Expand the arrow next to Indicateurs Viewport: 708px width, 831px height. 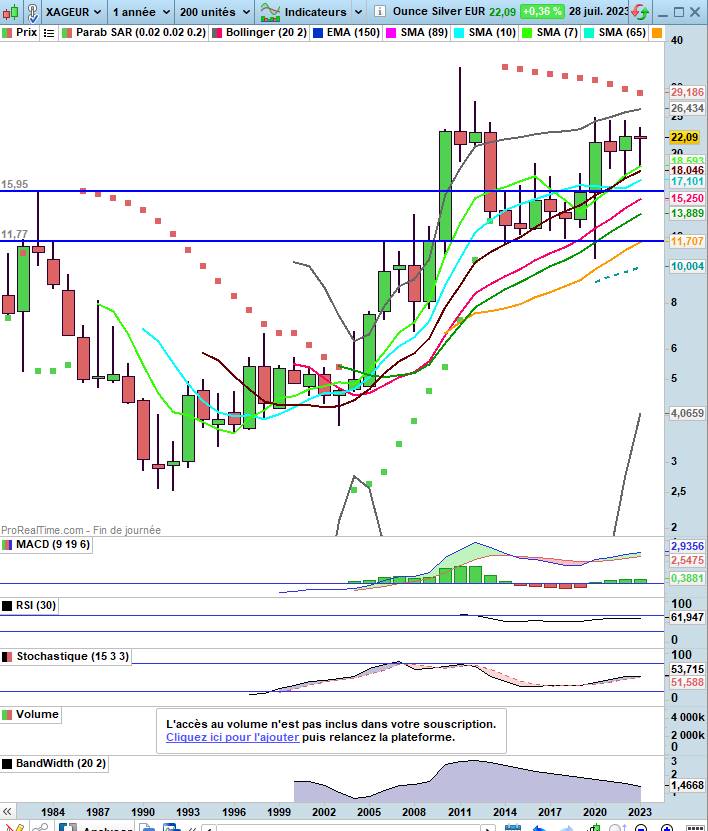coord(358,12)
